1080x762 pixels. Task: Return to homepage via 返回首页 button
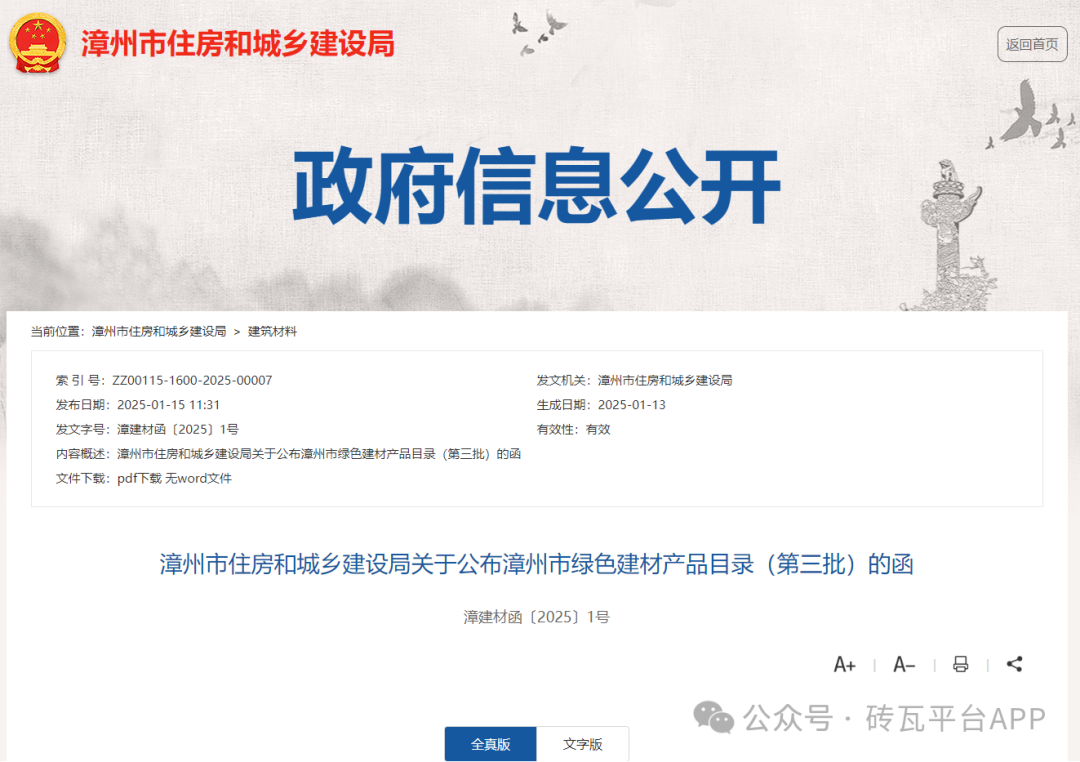tap(1032, 44)
